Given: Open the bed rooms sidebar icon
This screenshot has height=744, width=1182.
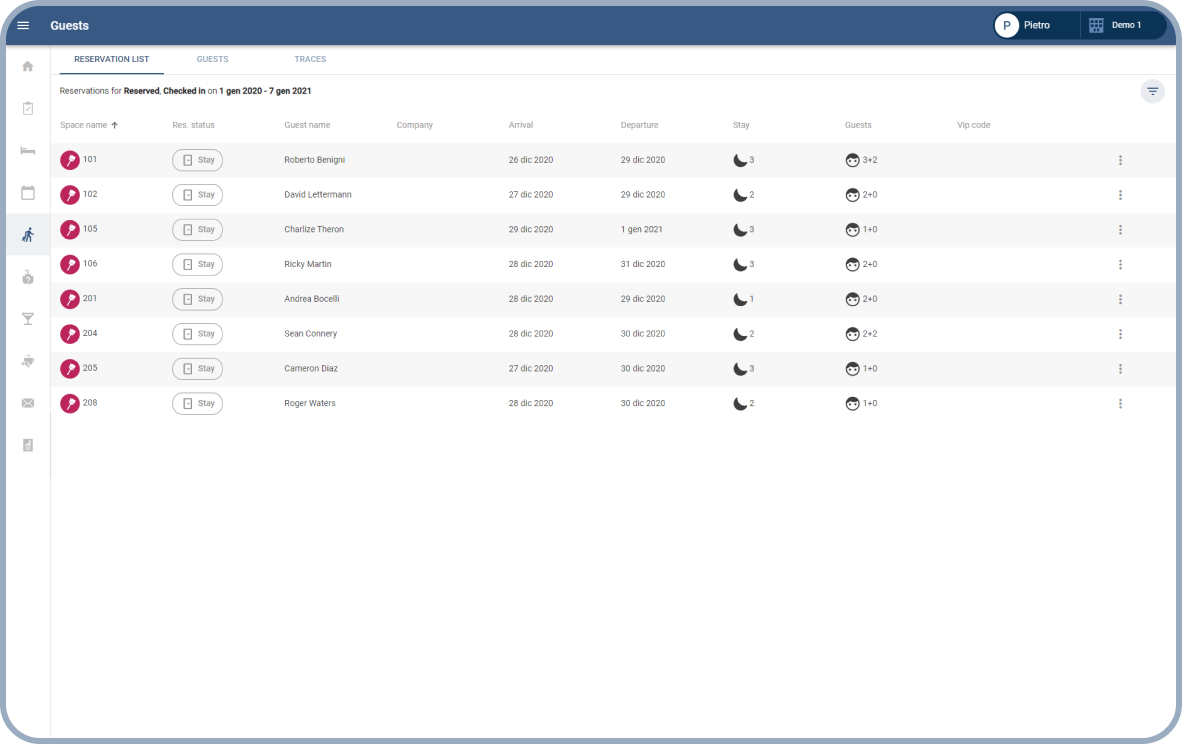Looking at the screenshot, I should coord(28,150).
